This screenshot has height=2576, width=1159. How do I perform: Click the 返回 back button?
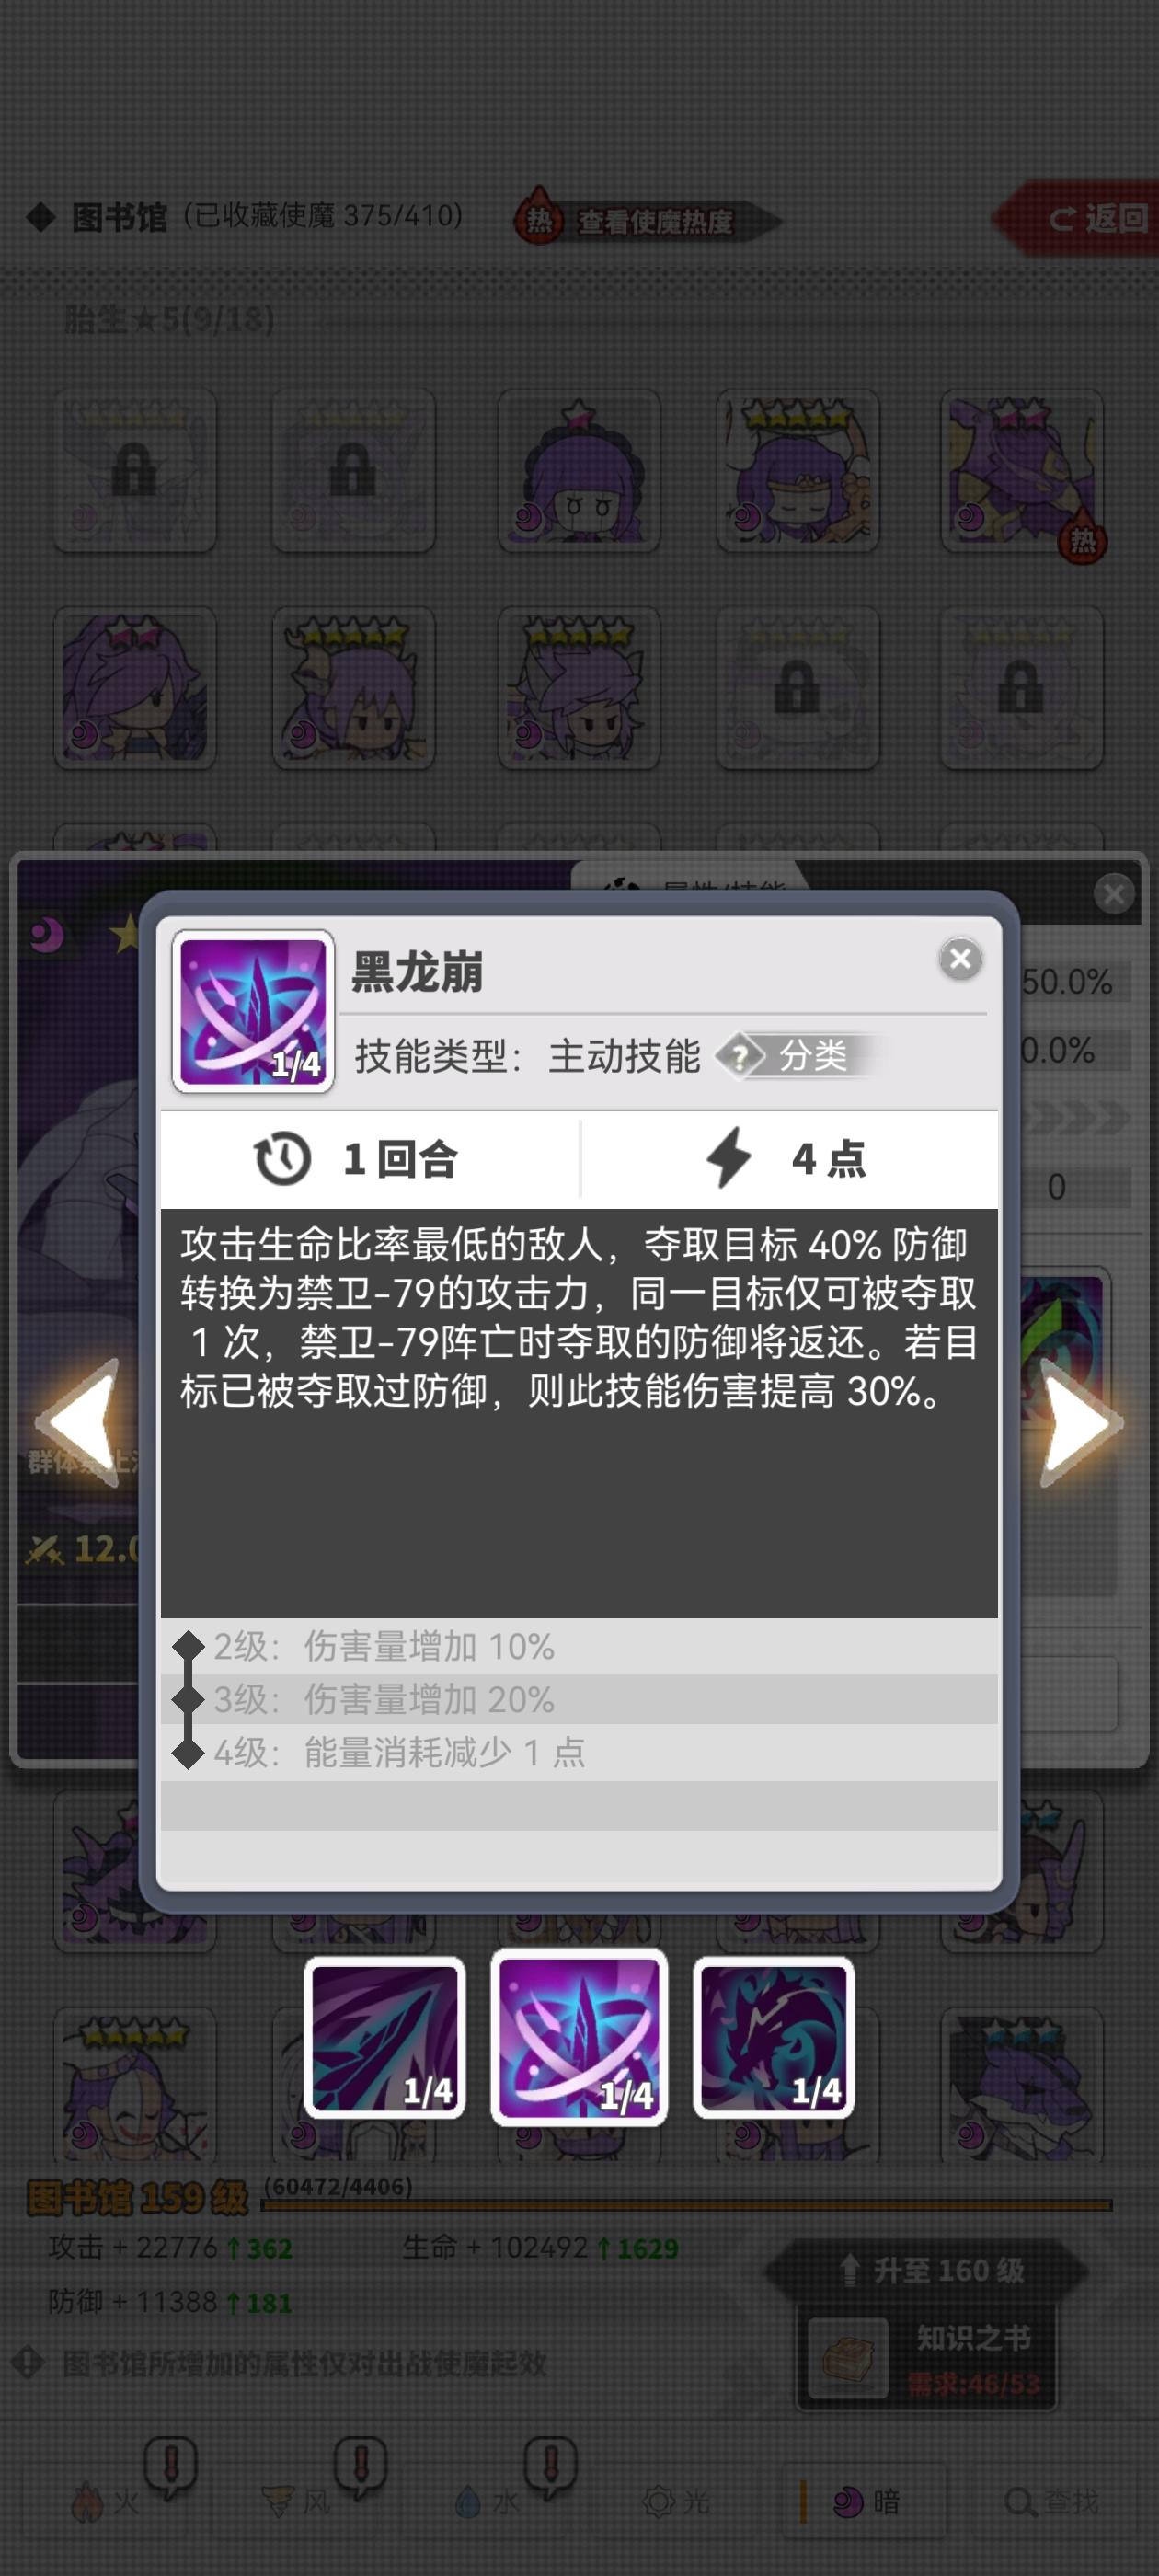click(x=1080, y=218)
